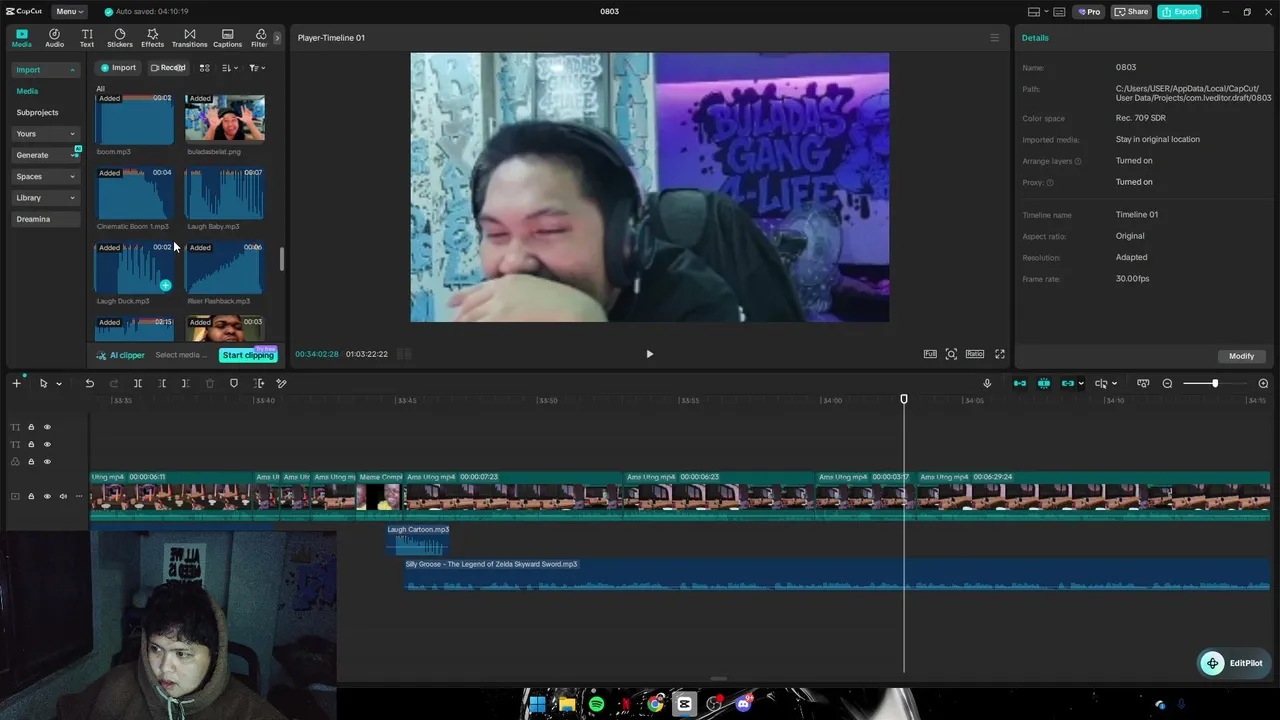Delete left of the playhead
Viewport: 1280px width, 720px height.
point(161,383)
